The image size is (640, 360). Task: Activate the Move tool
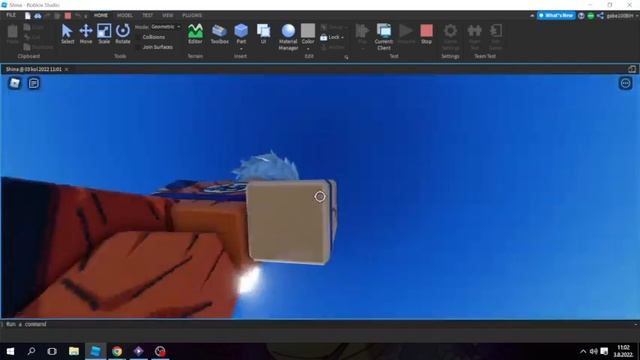[x=86, y=34]
